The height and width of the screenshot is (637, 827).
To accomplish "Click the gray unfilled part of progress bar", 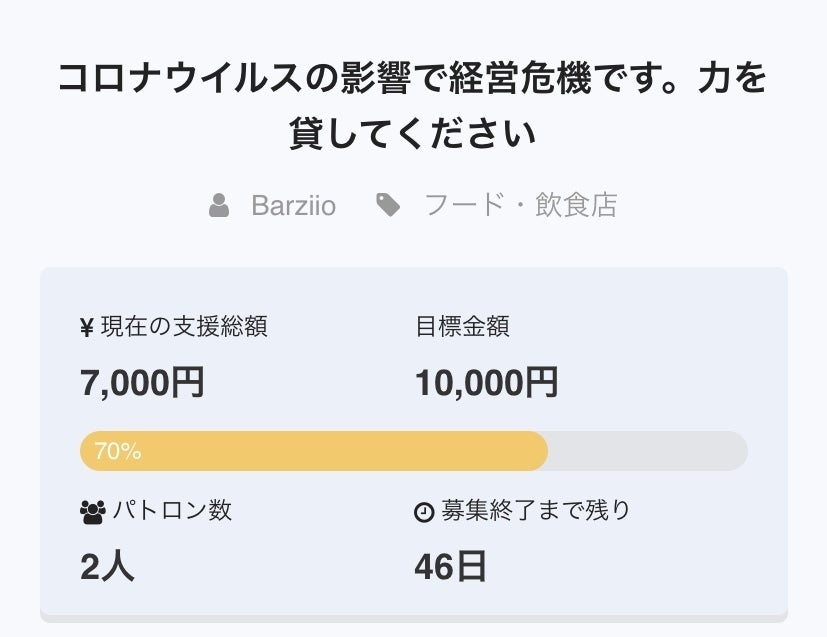I will pos(648,452).
